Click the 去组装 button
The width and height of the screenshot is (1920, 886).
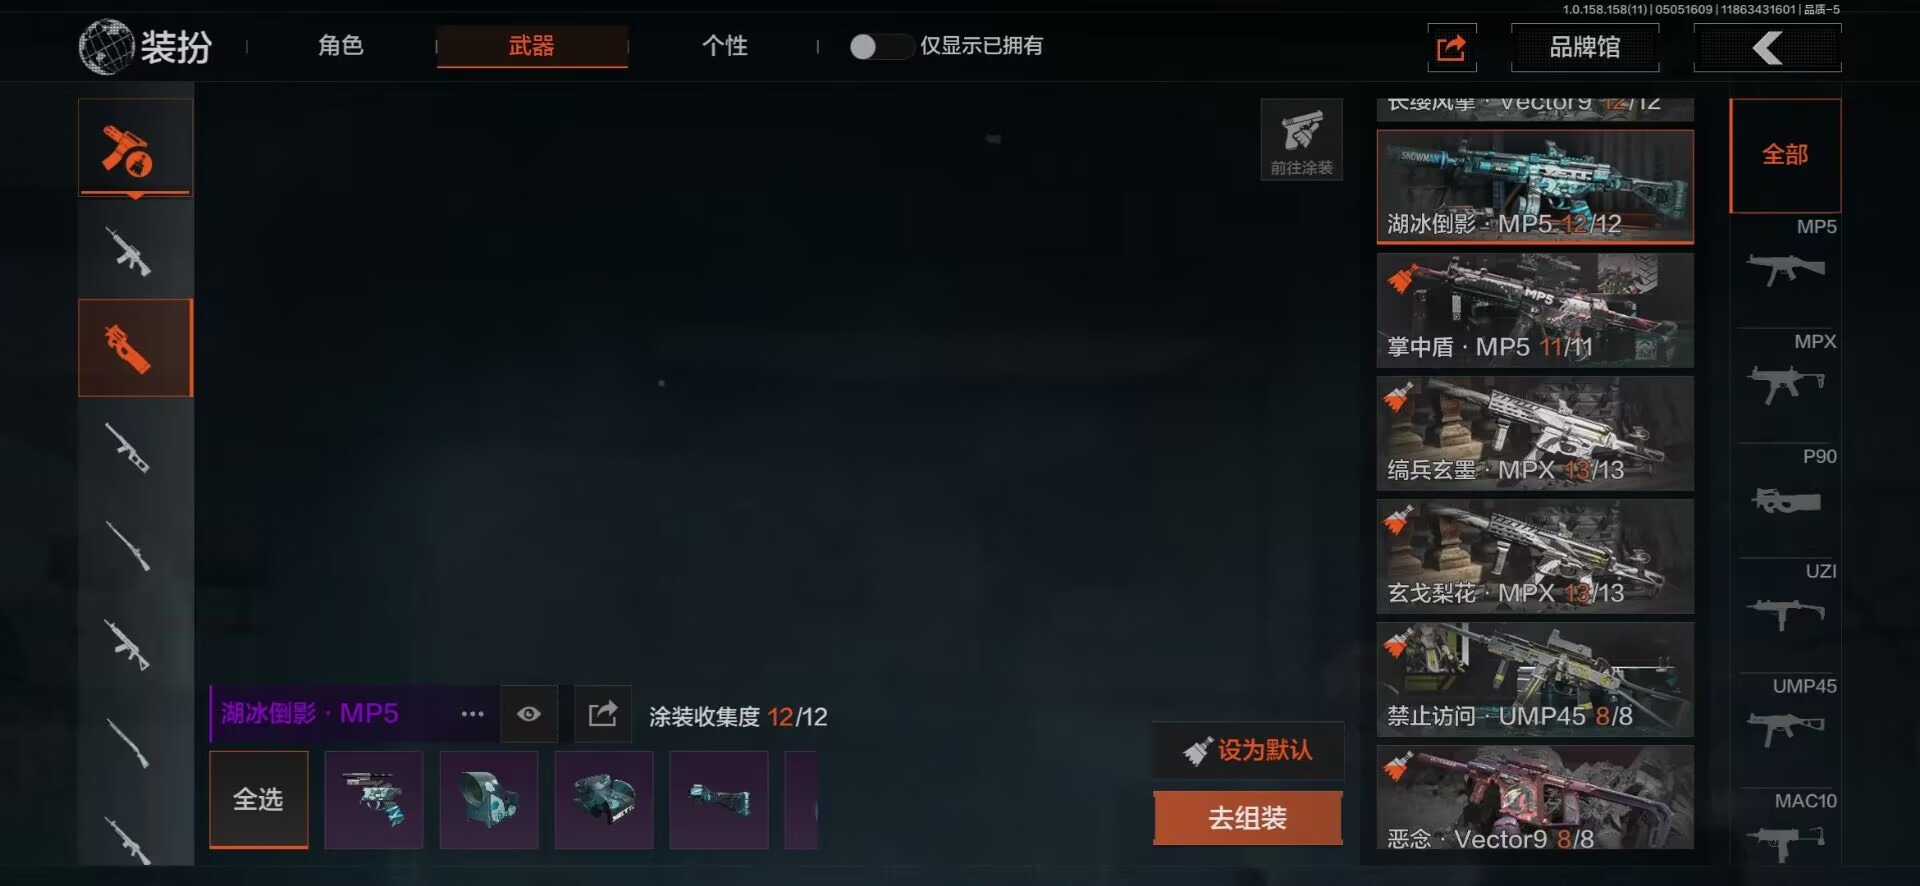pos(1248,818)
